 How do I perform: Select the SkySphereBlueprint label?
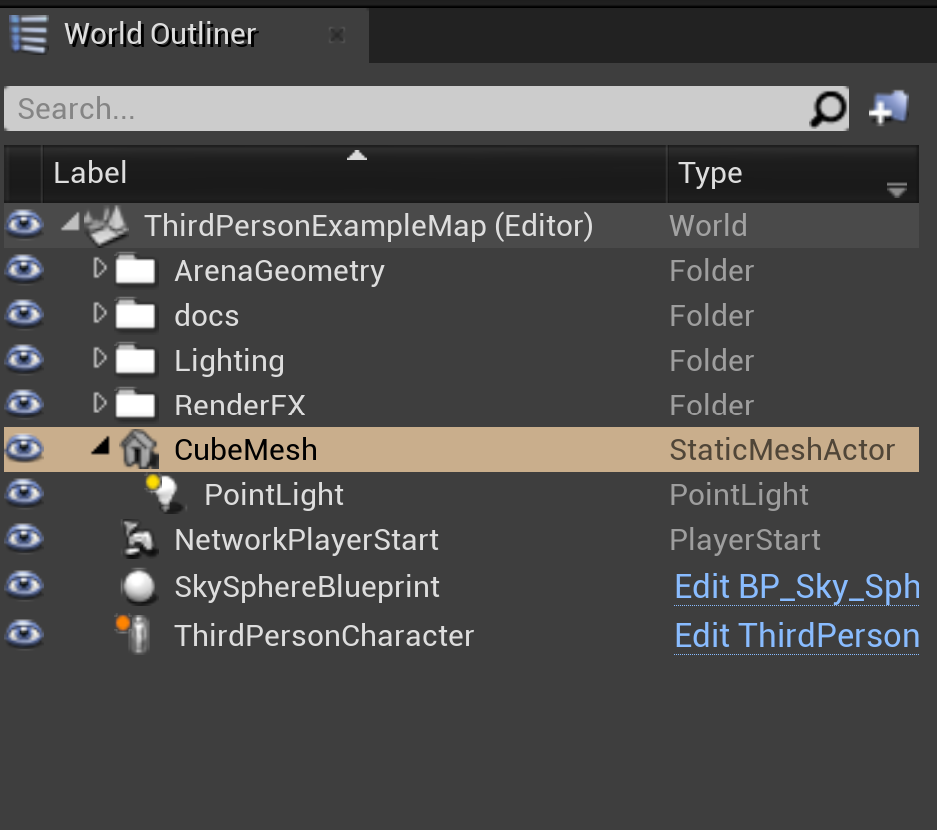[307, 587]
